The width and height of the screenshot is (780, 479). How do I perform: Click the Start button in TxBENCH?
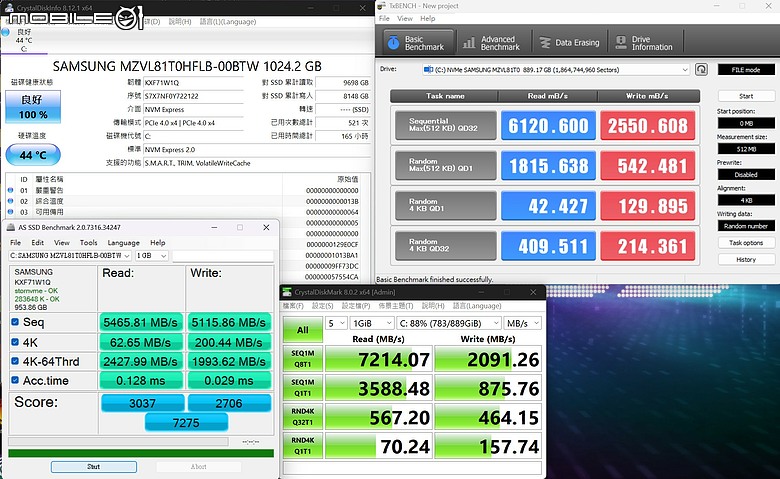click(x=746, y=96)
